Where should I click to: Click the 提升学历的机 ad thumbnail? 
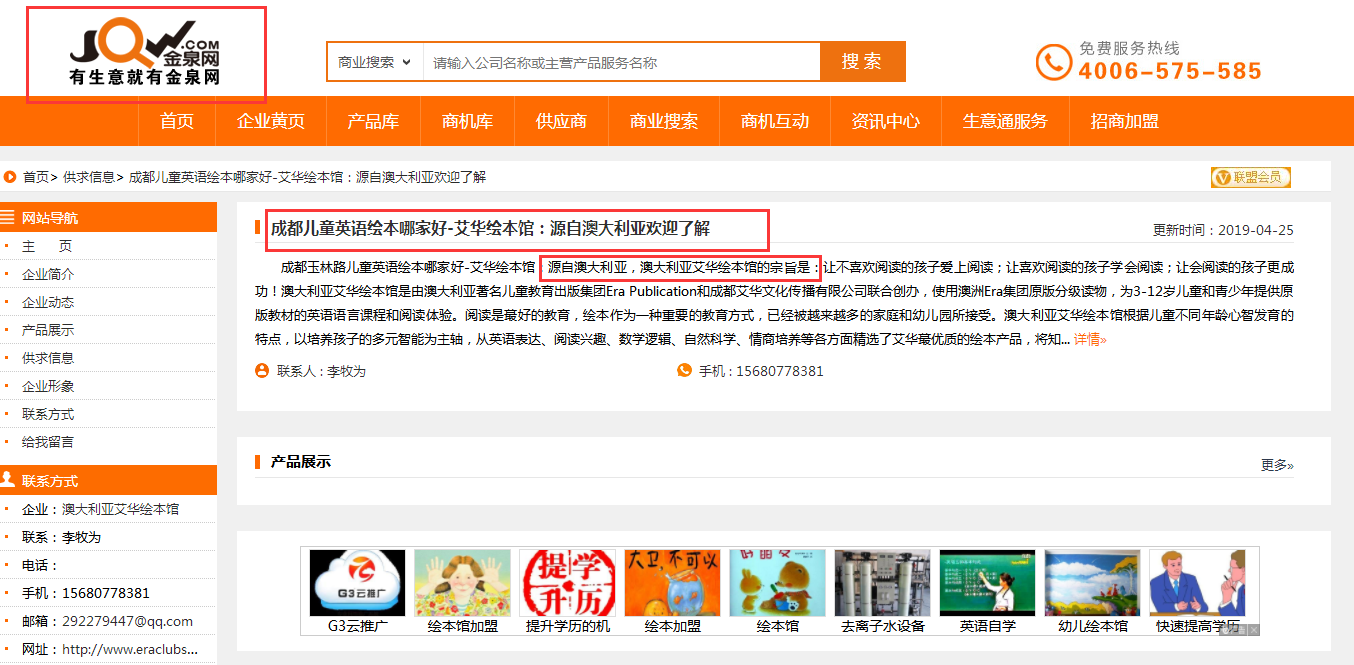pos(568,583)
